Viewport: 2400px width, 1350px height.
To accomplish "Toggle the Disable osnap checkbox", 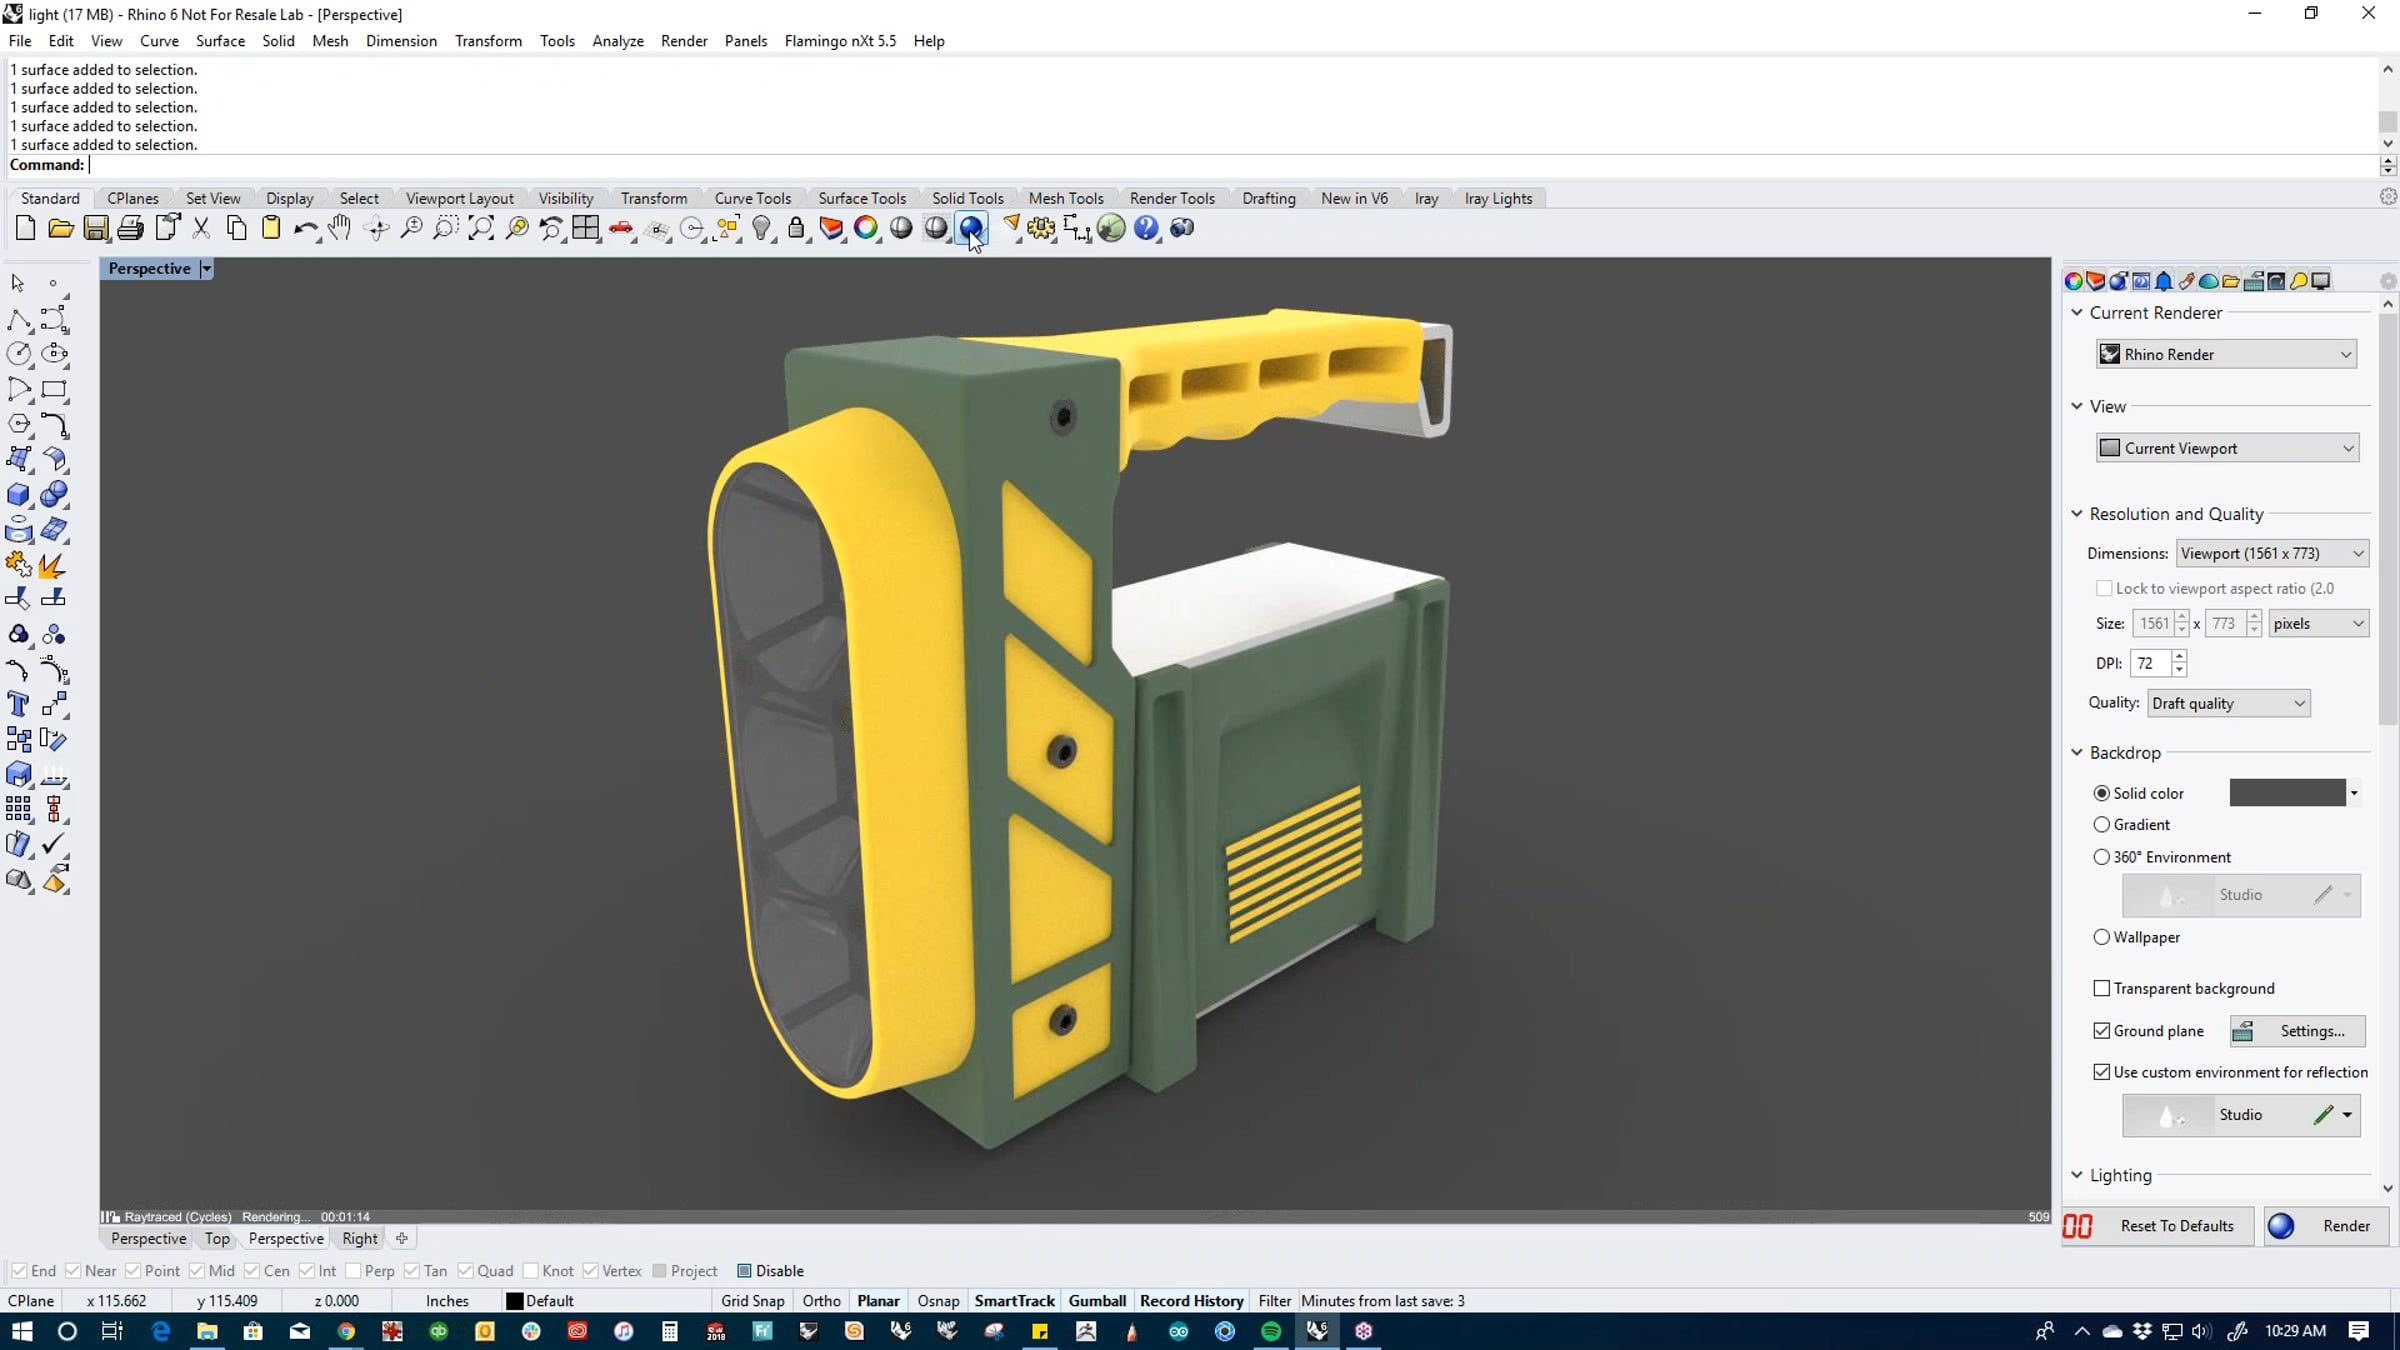I will point(744,1271).
